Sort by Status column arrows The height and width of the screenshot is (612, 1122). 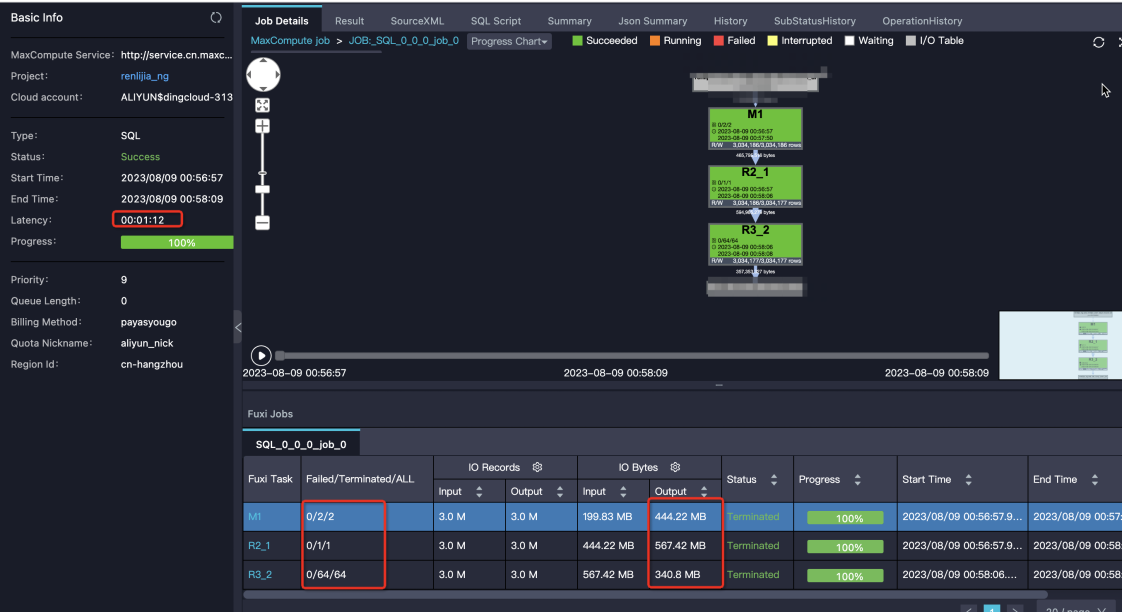tap(774, 480)
